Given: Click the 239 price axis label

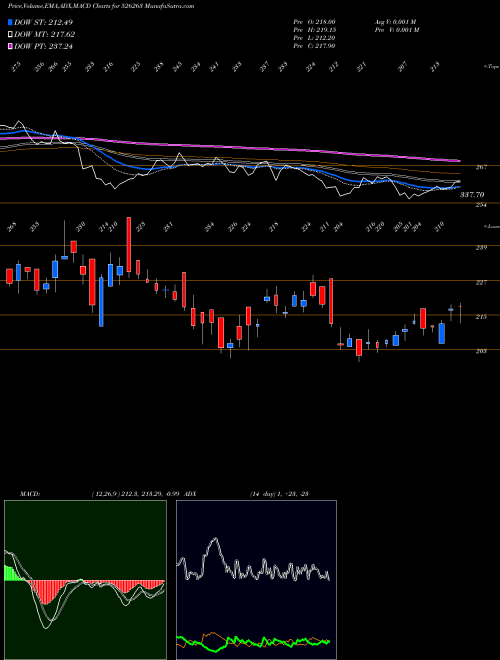Looking at the screenshot, I should 481,248.
